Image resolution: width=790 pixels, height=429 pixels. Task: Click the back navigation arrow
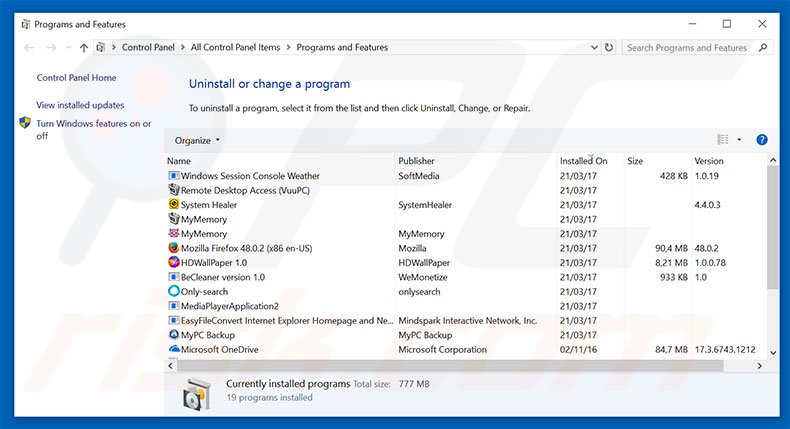29,47
